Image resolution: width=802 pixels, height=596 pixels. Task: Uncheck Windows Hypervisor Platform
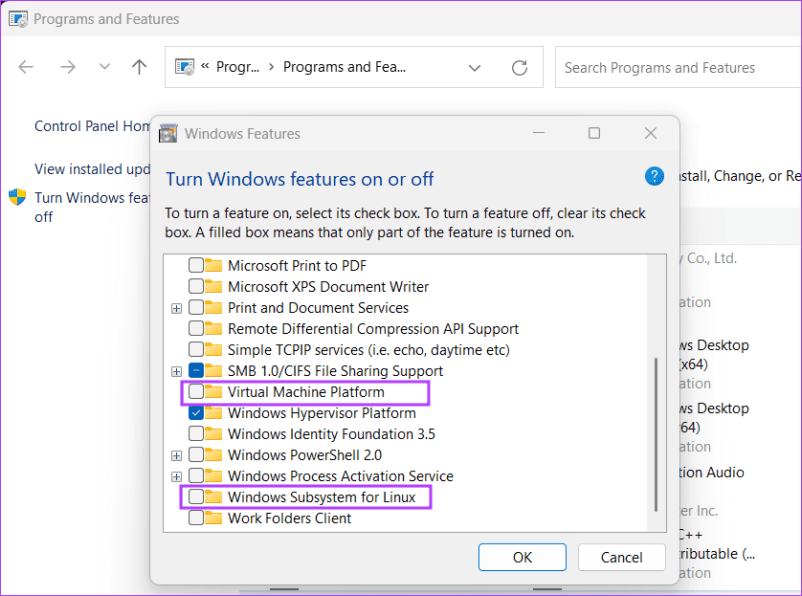click(x=195, y=413)
